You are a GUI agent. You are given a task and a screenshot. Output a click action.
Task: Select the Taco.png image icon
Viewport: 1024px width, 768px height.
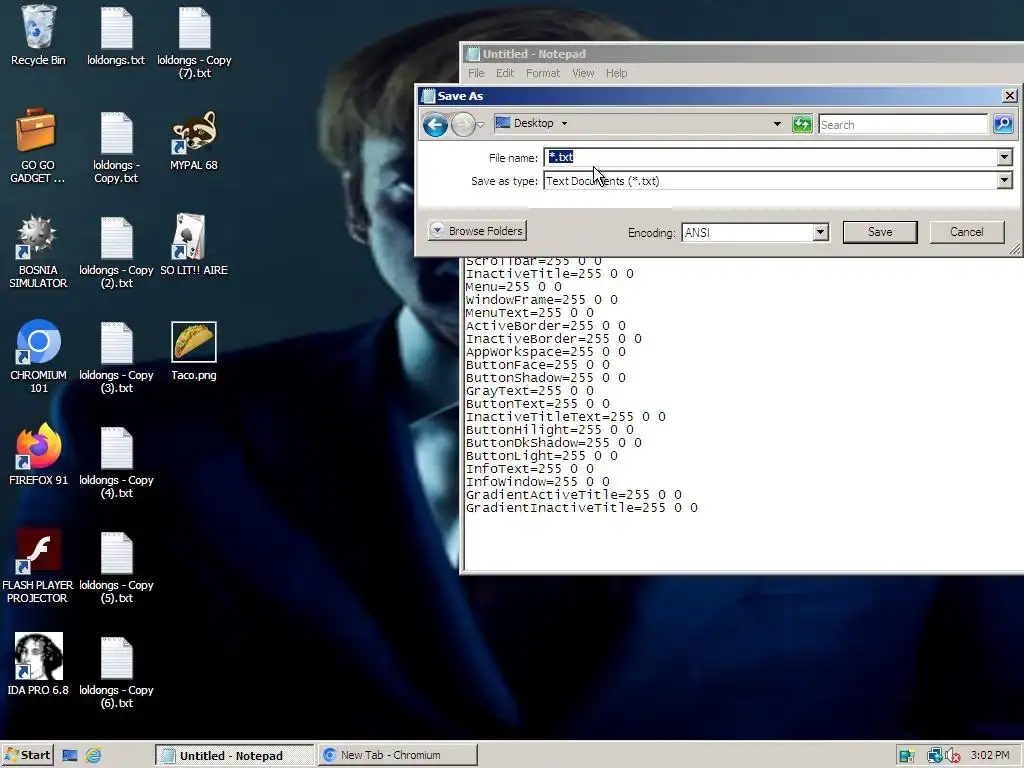(x=194, y=351)
